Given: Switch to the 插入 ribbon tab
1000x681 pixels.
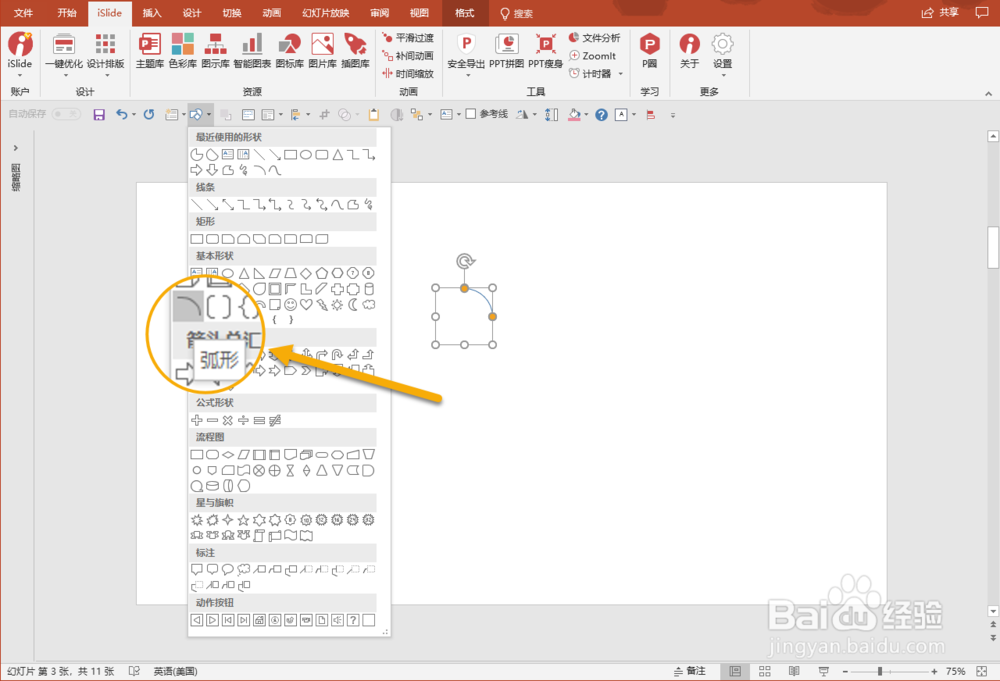Looking at the screenshot, I should 155,13.
